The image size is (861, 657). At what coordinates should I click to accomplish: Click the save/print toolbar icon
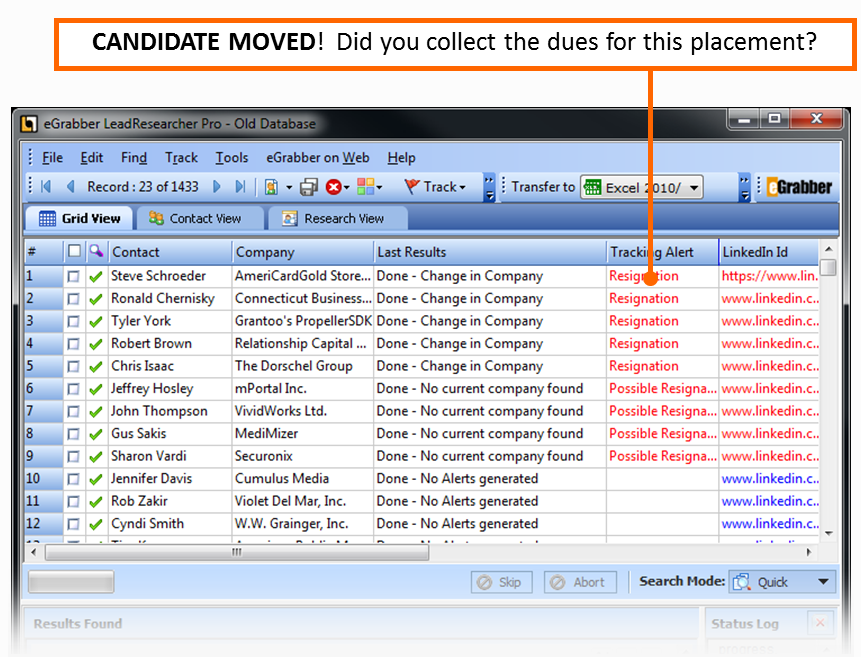coord(309,187)
